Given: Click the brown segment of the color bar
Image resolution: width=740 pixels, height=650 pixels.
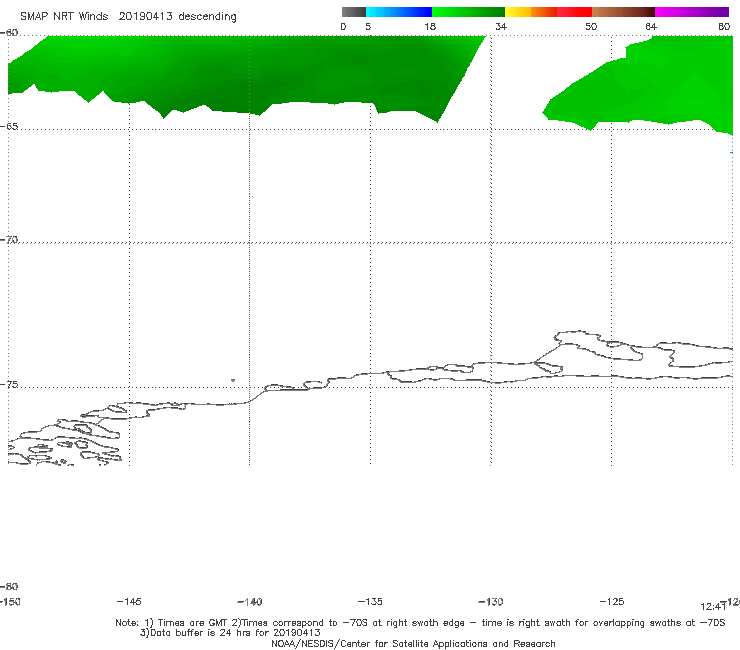Looking at the screenshot, I should click(623, 12).
